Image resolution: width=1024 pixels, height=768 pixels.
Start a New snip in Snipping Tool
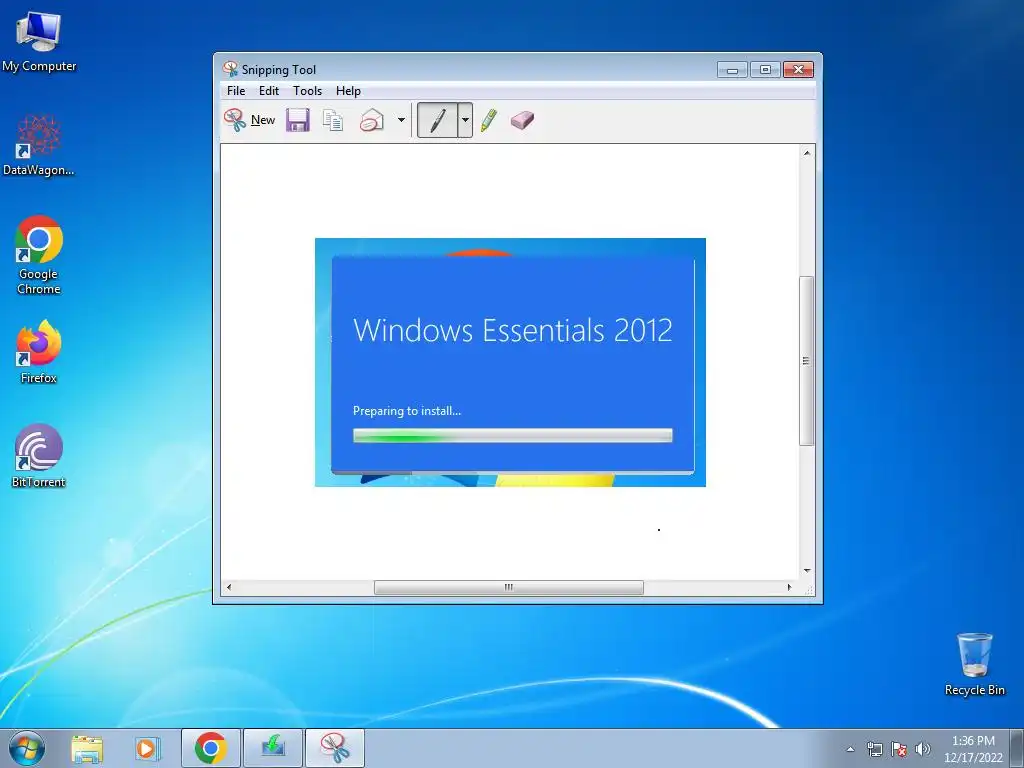coord(249,120)
